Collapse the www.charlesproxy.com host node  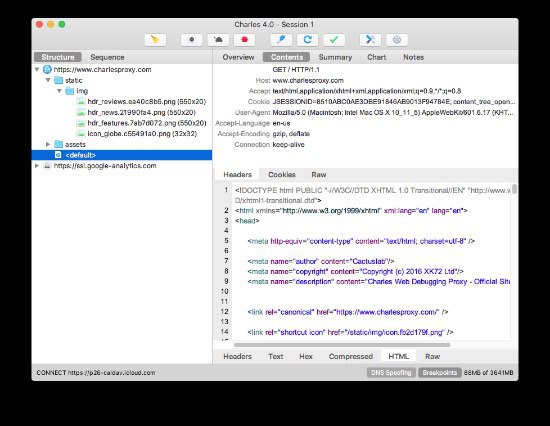(37, 69)
